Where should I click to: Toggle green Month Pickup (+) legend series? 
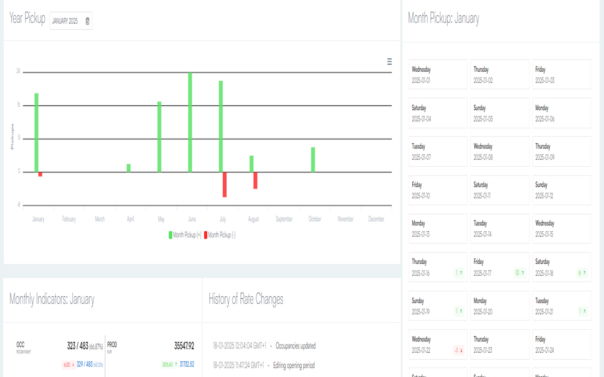tap(185, 235)
